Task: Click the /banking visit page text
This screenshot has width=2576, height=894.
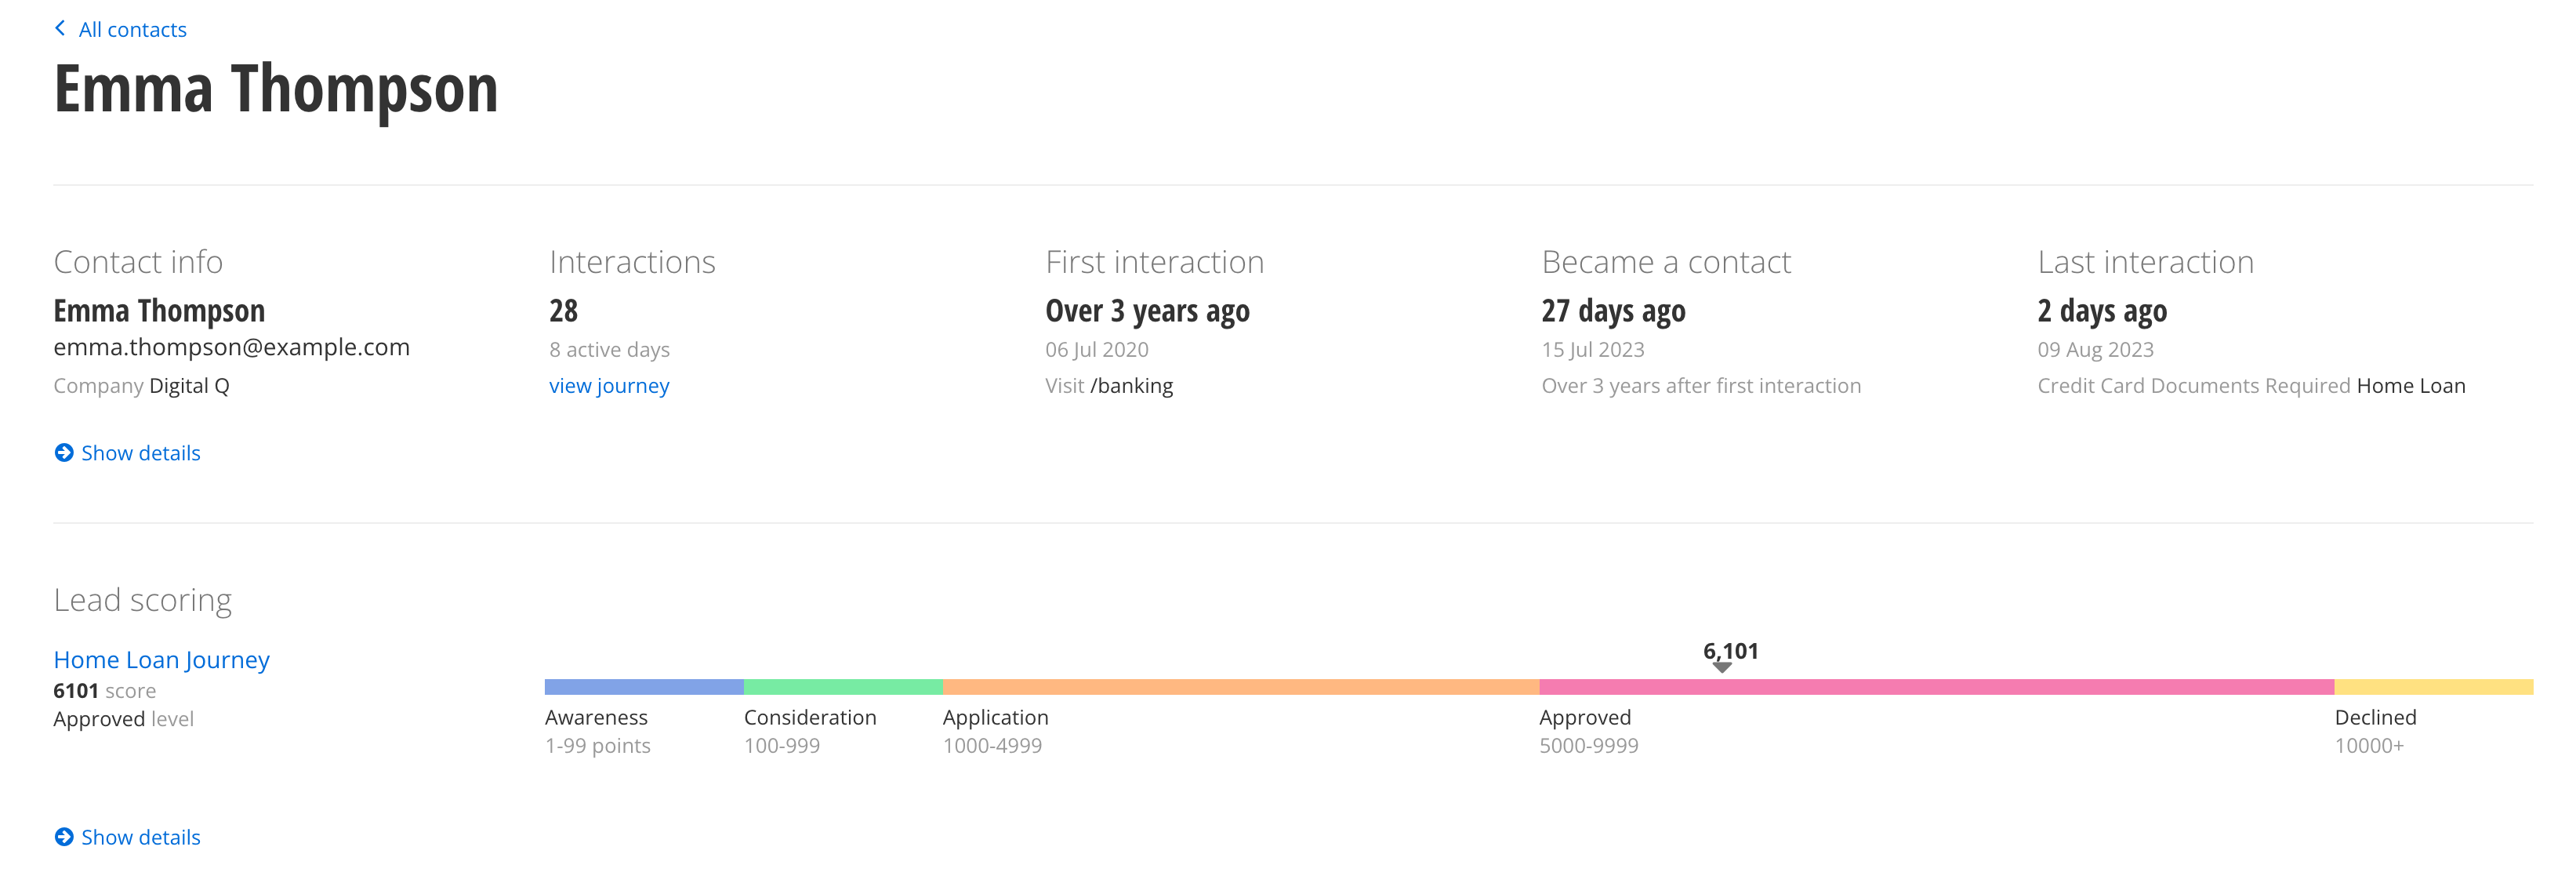Action: [x=1131, y=386]
